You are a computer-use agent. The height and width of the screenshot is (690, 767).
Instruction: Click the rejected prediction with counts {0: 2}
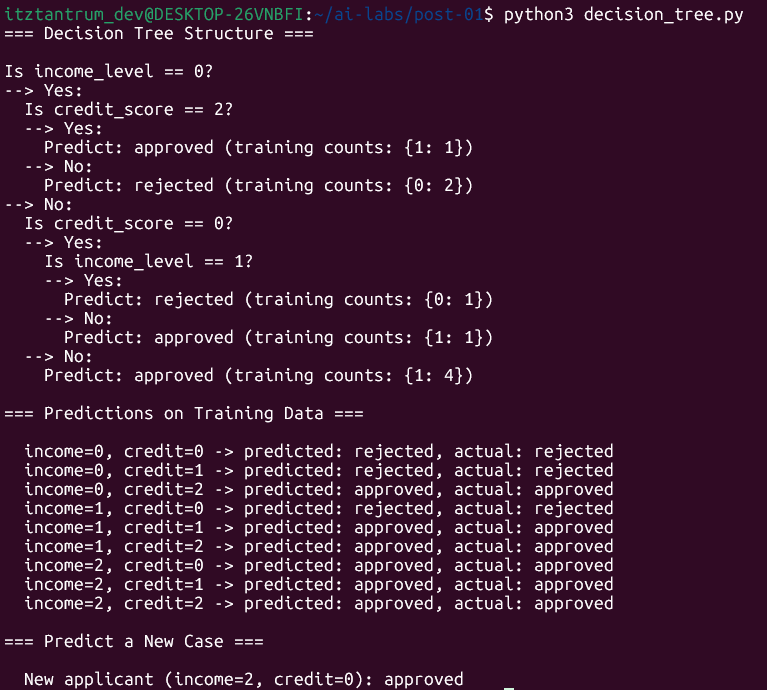coord(258,186)
